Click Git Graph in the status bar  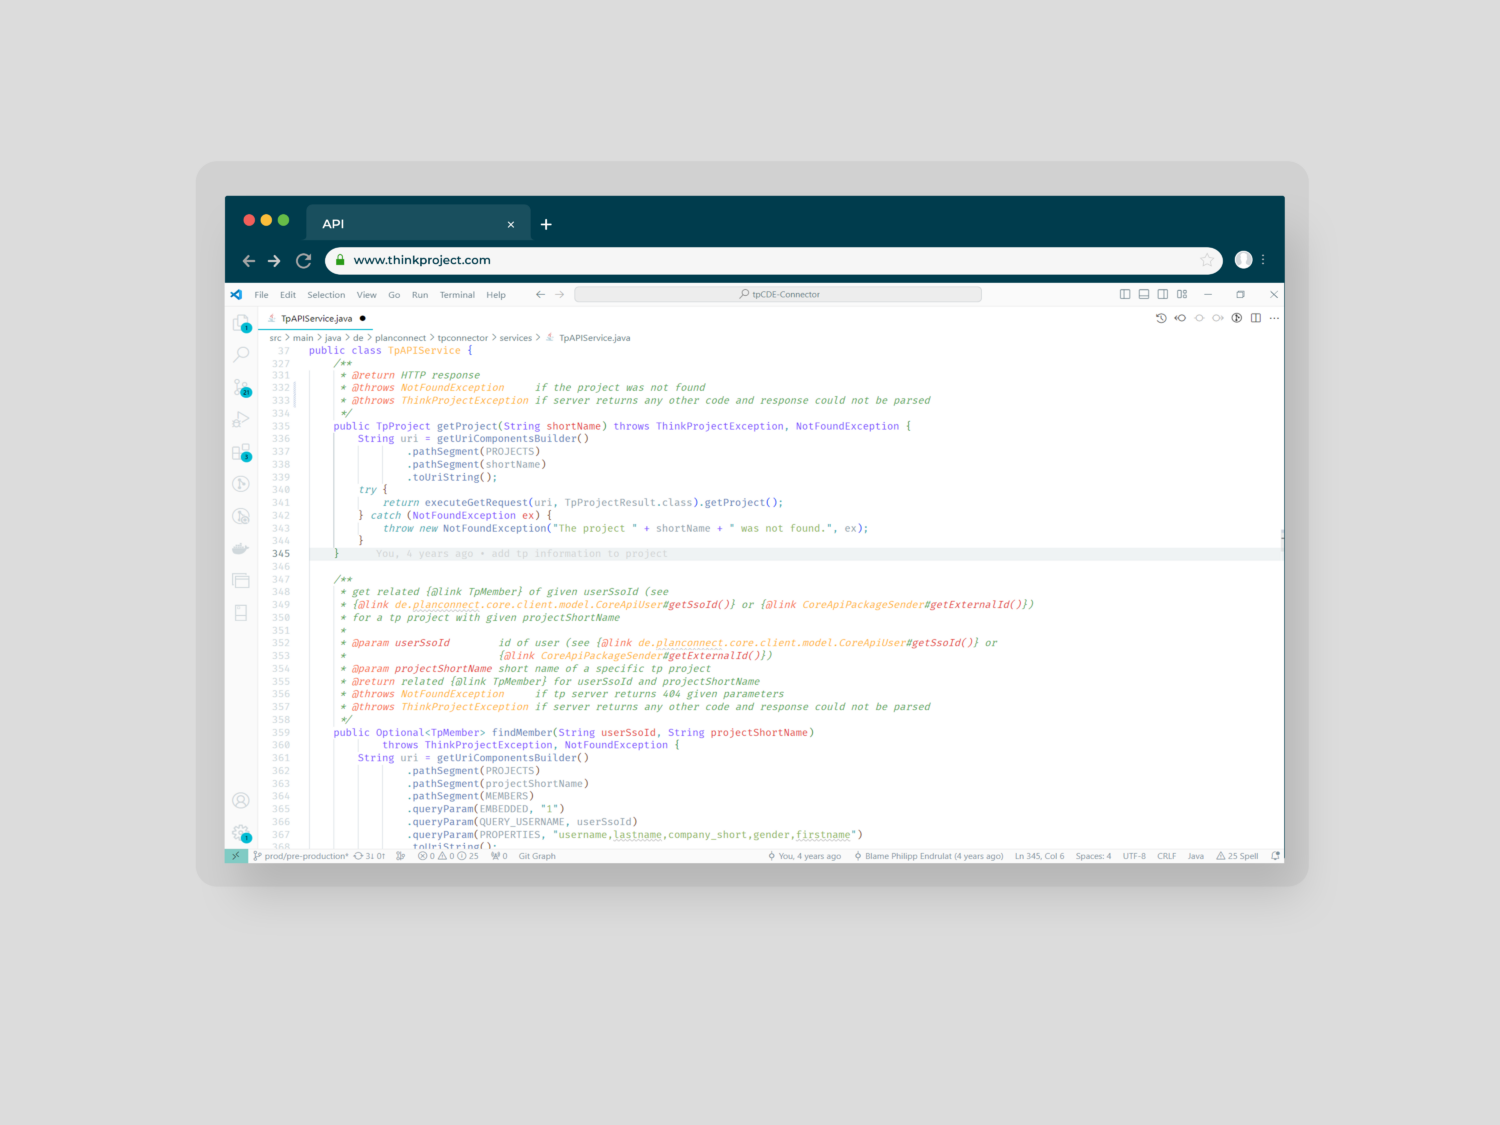(537, 856)
